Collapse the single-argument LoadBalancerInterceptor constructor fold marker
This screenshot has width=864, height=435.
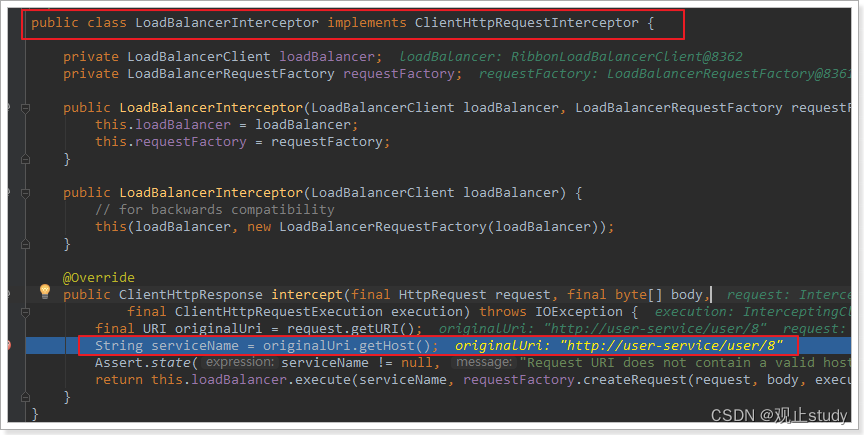point(25,193)
